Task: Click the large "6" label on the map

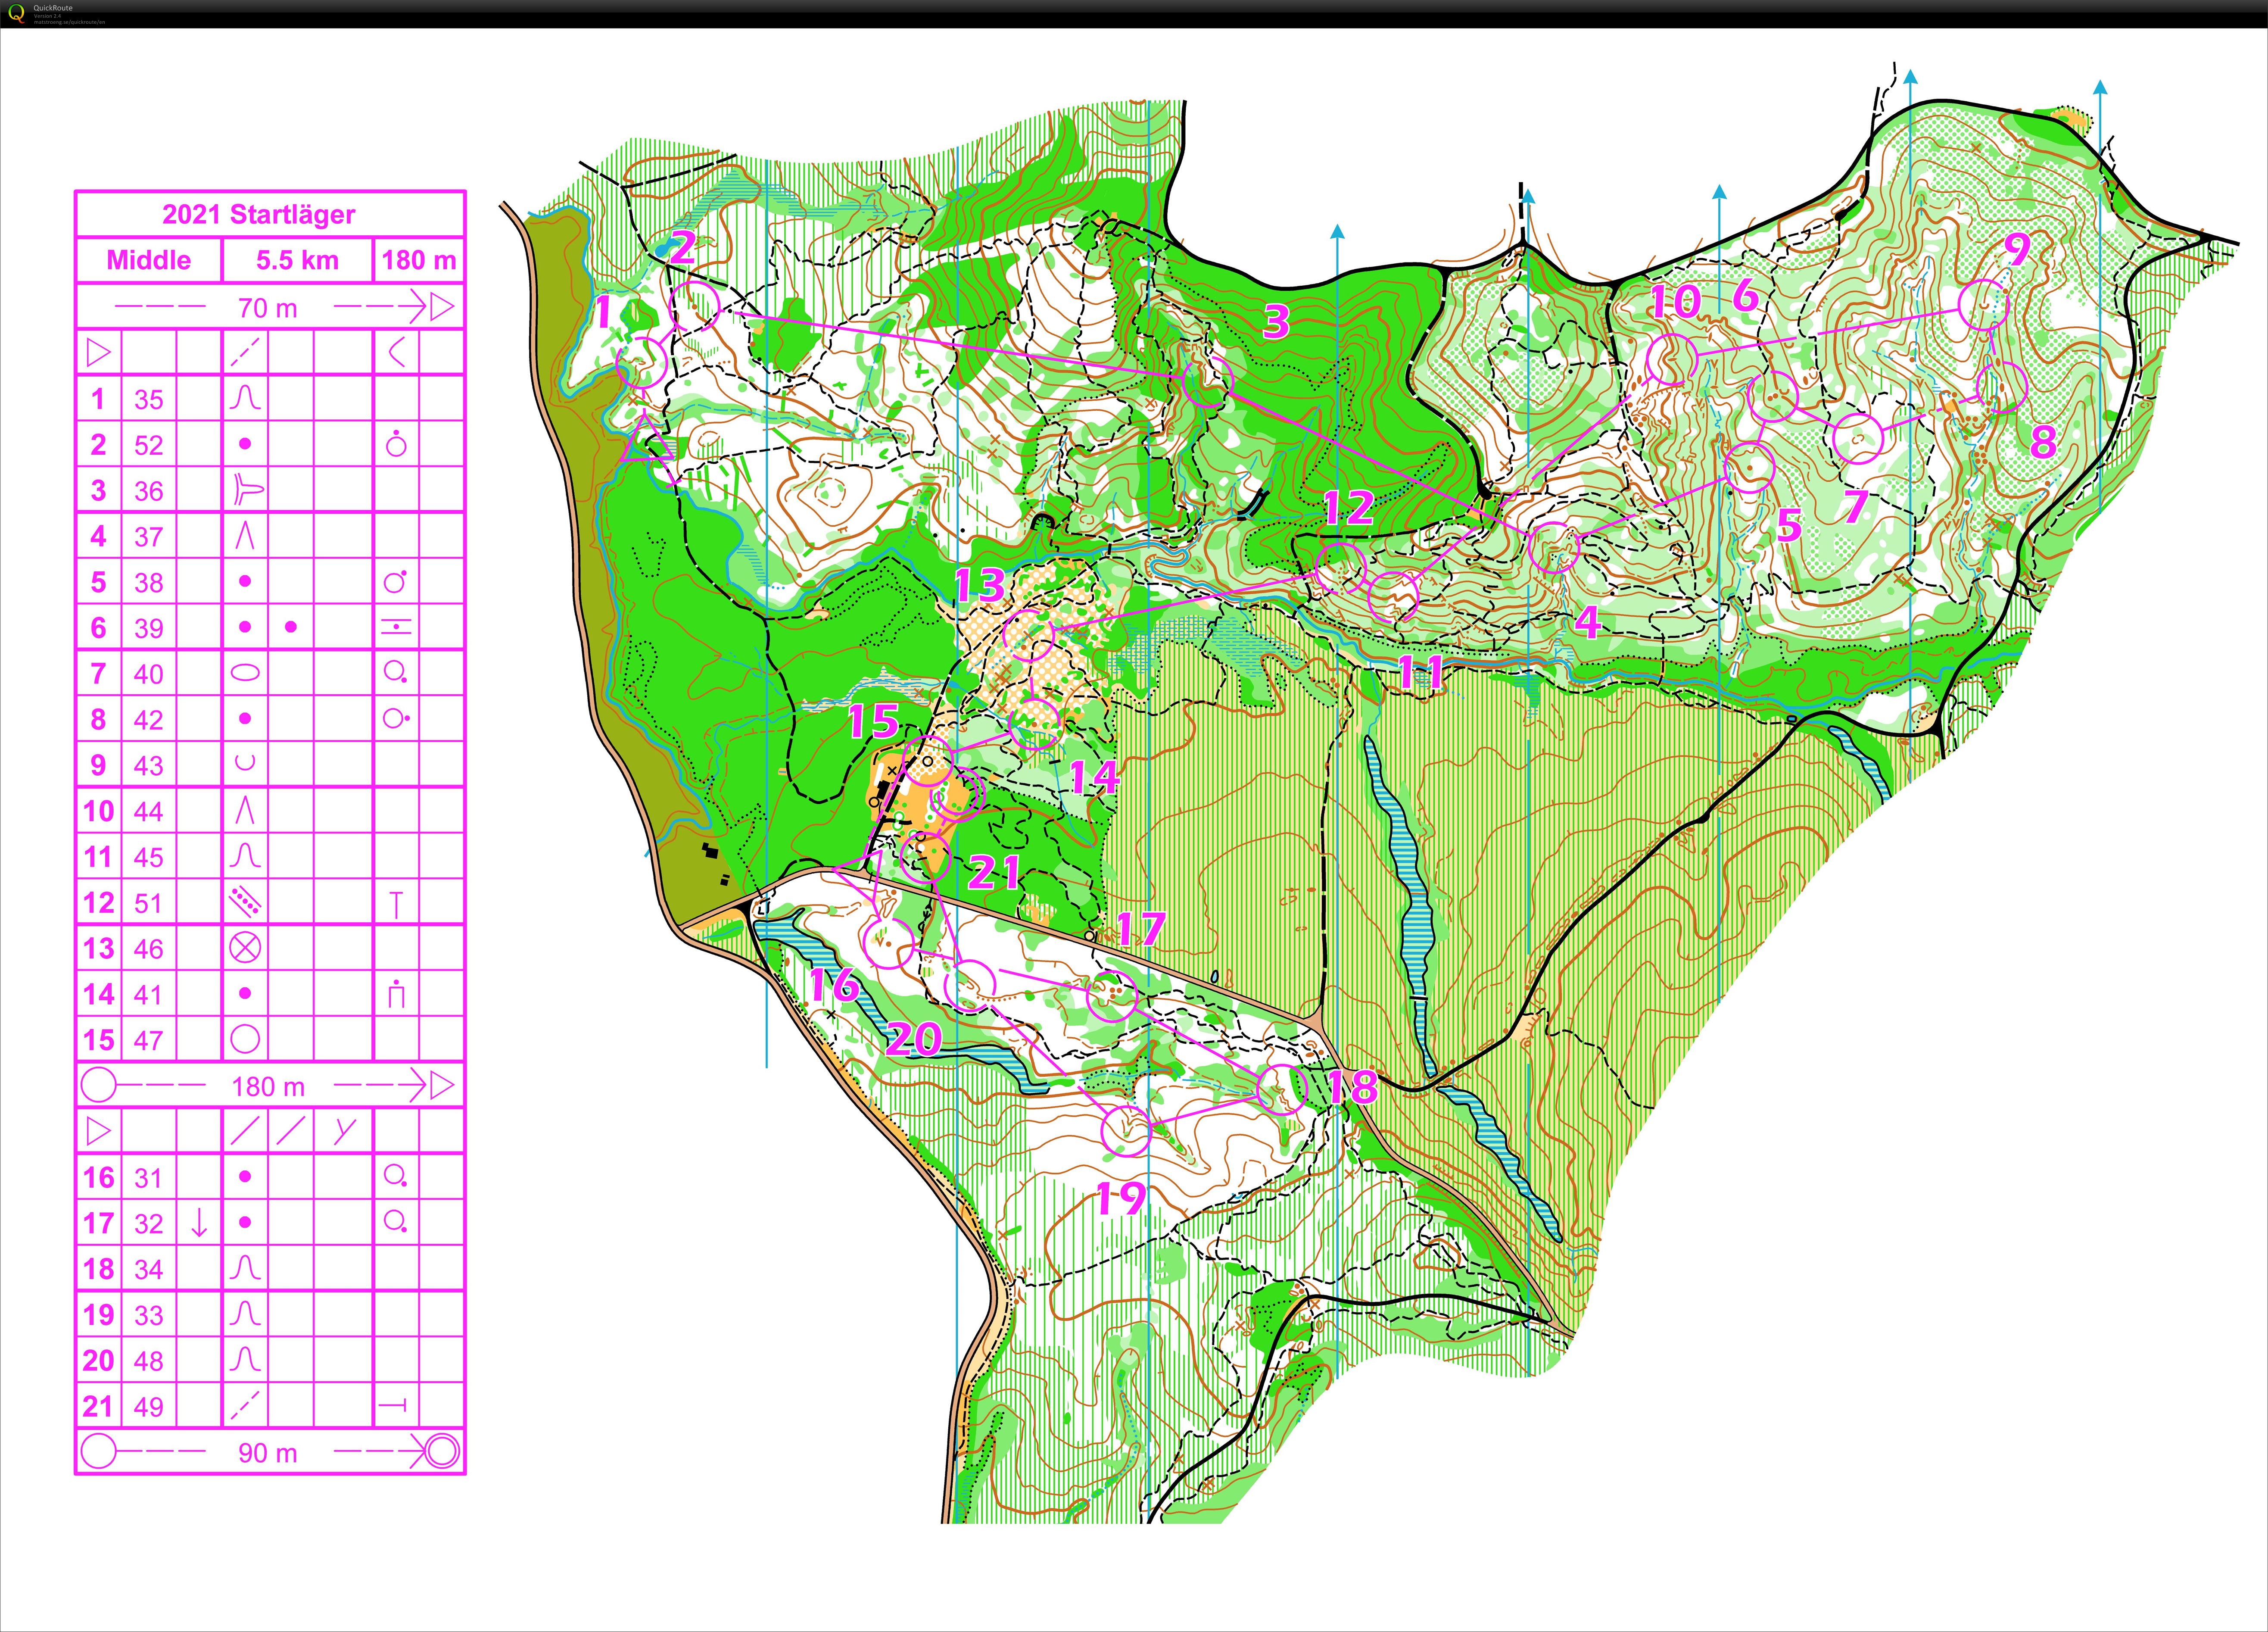Action: pyautogui.click(x=1745, y=296)
